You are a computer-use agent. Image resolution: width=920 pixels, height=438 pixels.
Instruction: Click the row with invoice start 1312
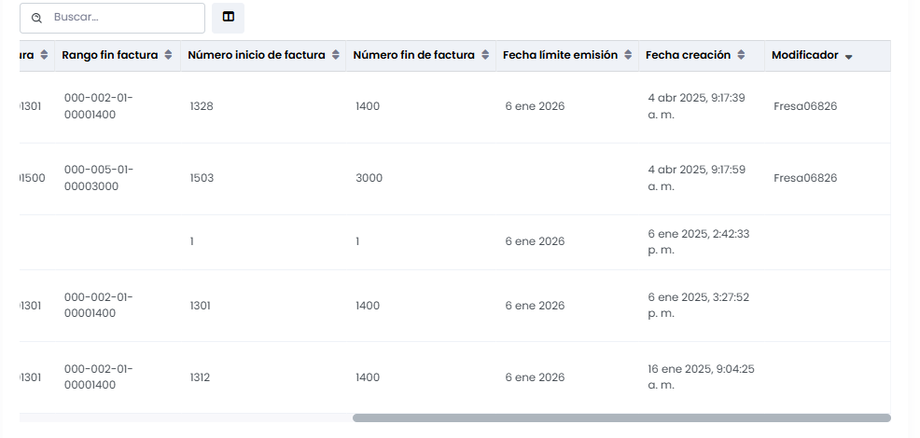tap(202, 378)
